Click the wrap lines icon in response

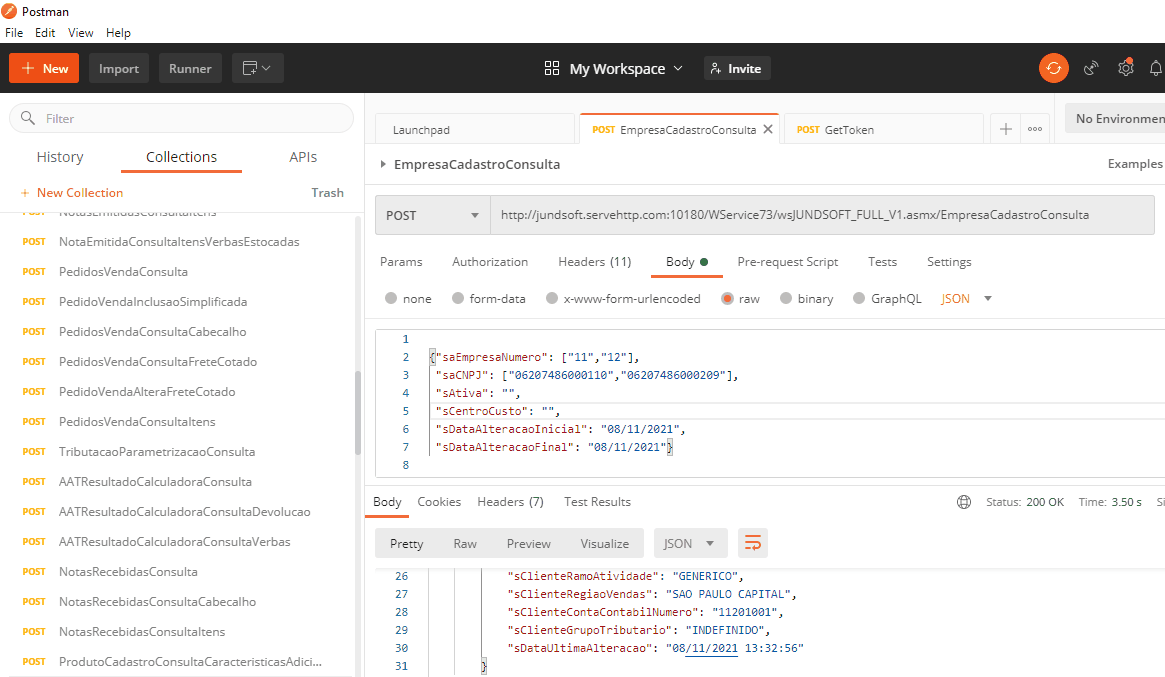click(752, 543)
